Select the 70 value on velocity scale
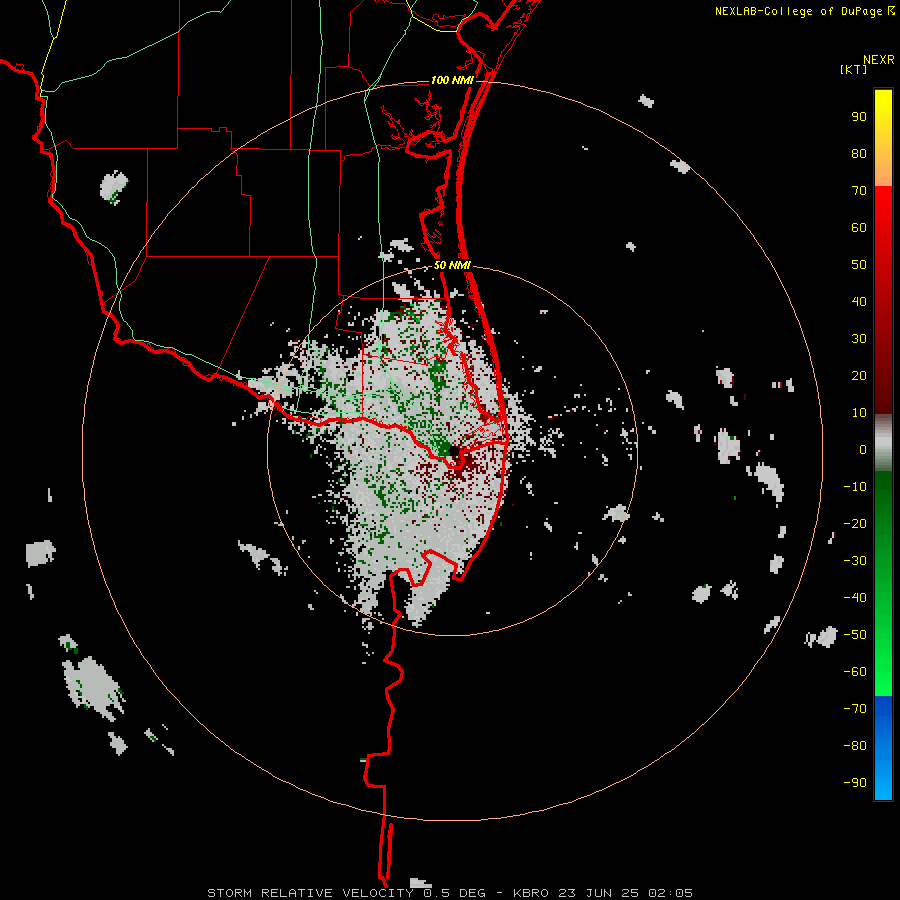900x900 pixels. [x=859, y=191]
